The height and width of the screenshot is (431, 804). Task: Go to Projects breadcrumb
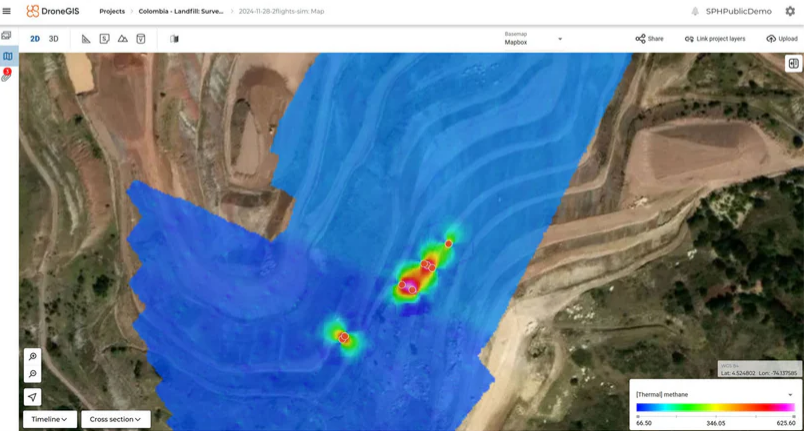click(112, 11)
